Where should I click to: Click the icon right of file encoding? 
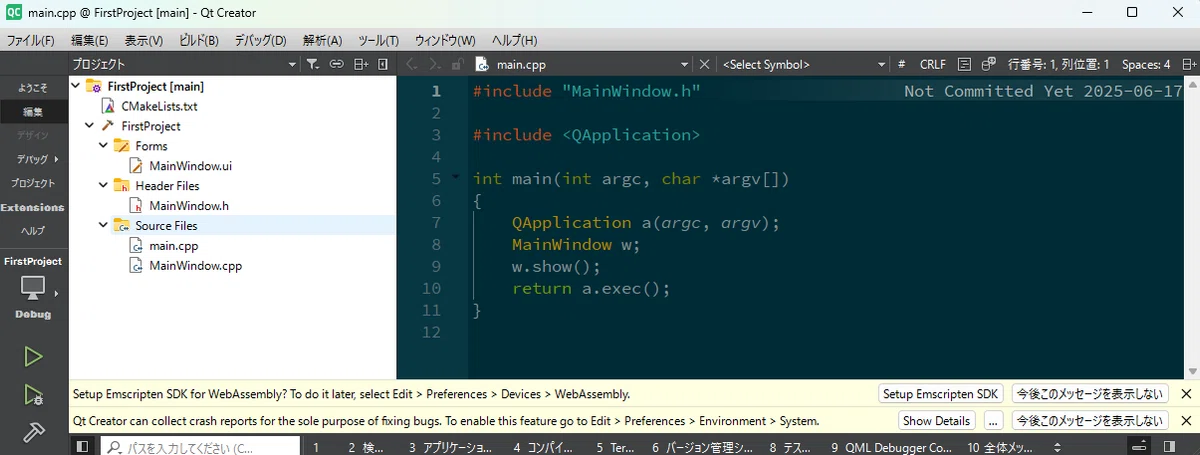(988, 64)
